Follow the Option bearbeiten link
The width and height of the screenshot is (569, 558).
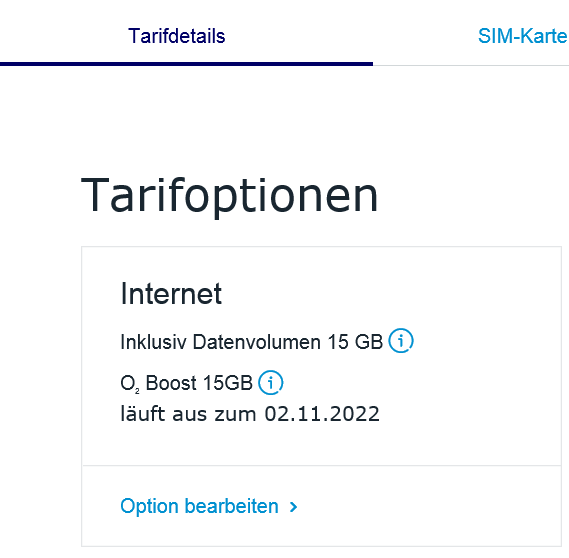pos(199,506)
